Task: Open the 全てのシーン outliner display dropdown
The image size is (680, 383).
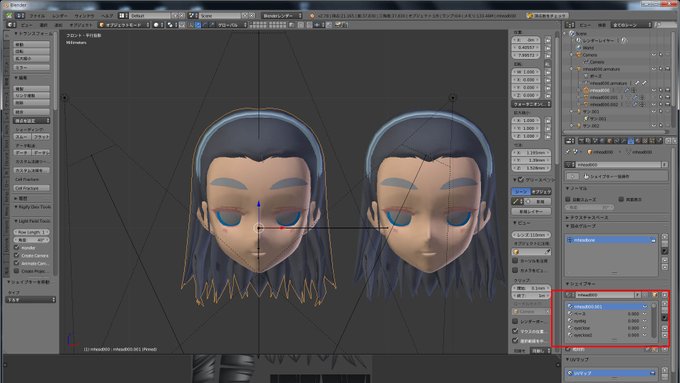Action: (x=632, y=25)
